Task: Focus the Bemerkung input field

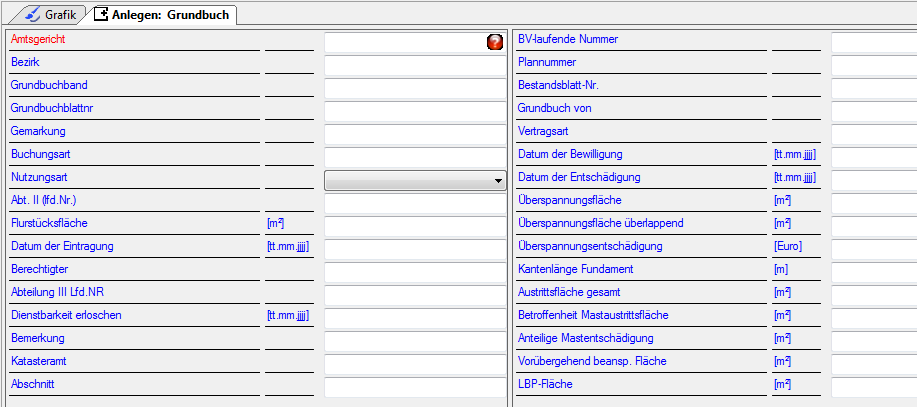Action: click(x=415, y=341)
